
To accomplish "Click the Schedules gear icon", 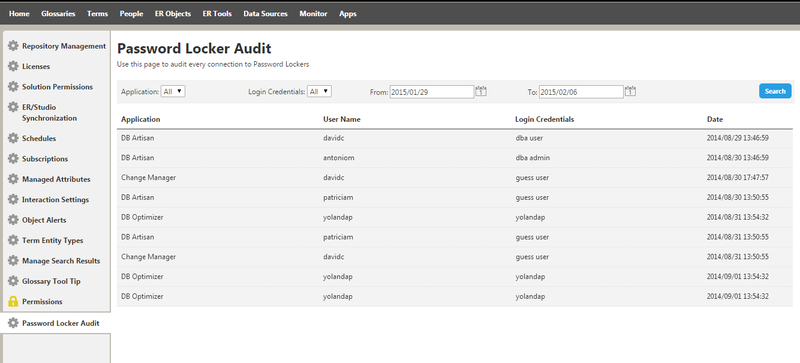I will point(13,138).
